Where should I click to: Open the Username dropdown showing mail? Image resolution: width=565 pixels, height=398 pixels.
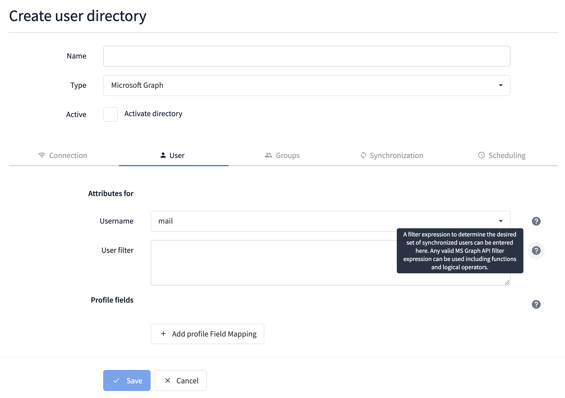pos(330,221)
